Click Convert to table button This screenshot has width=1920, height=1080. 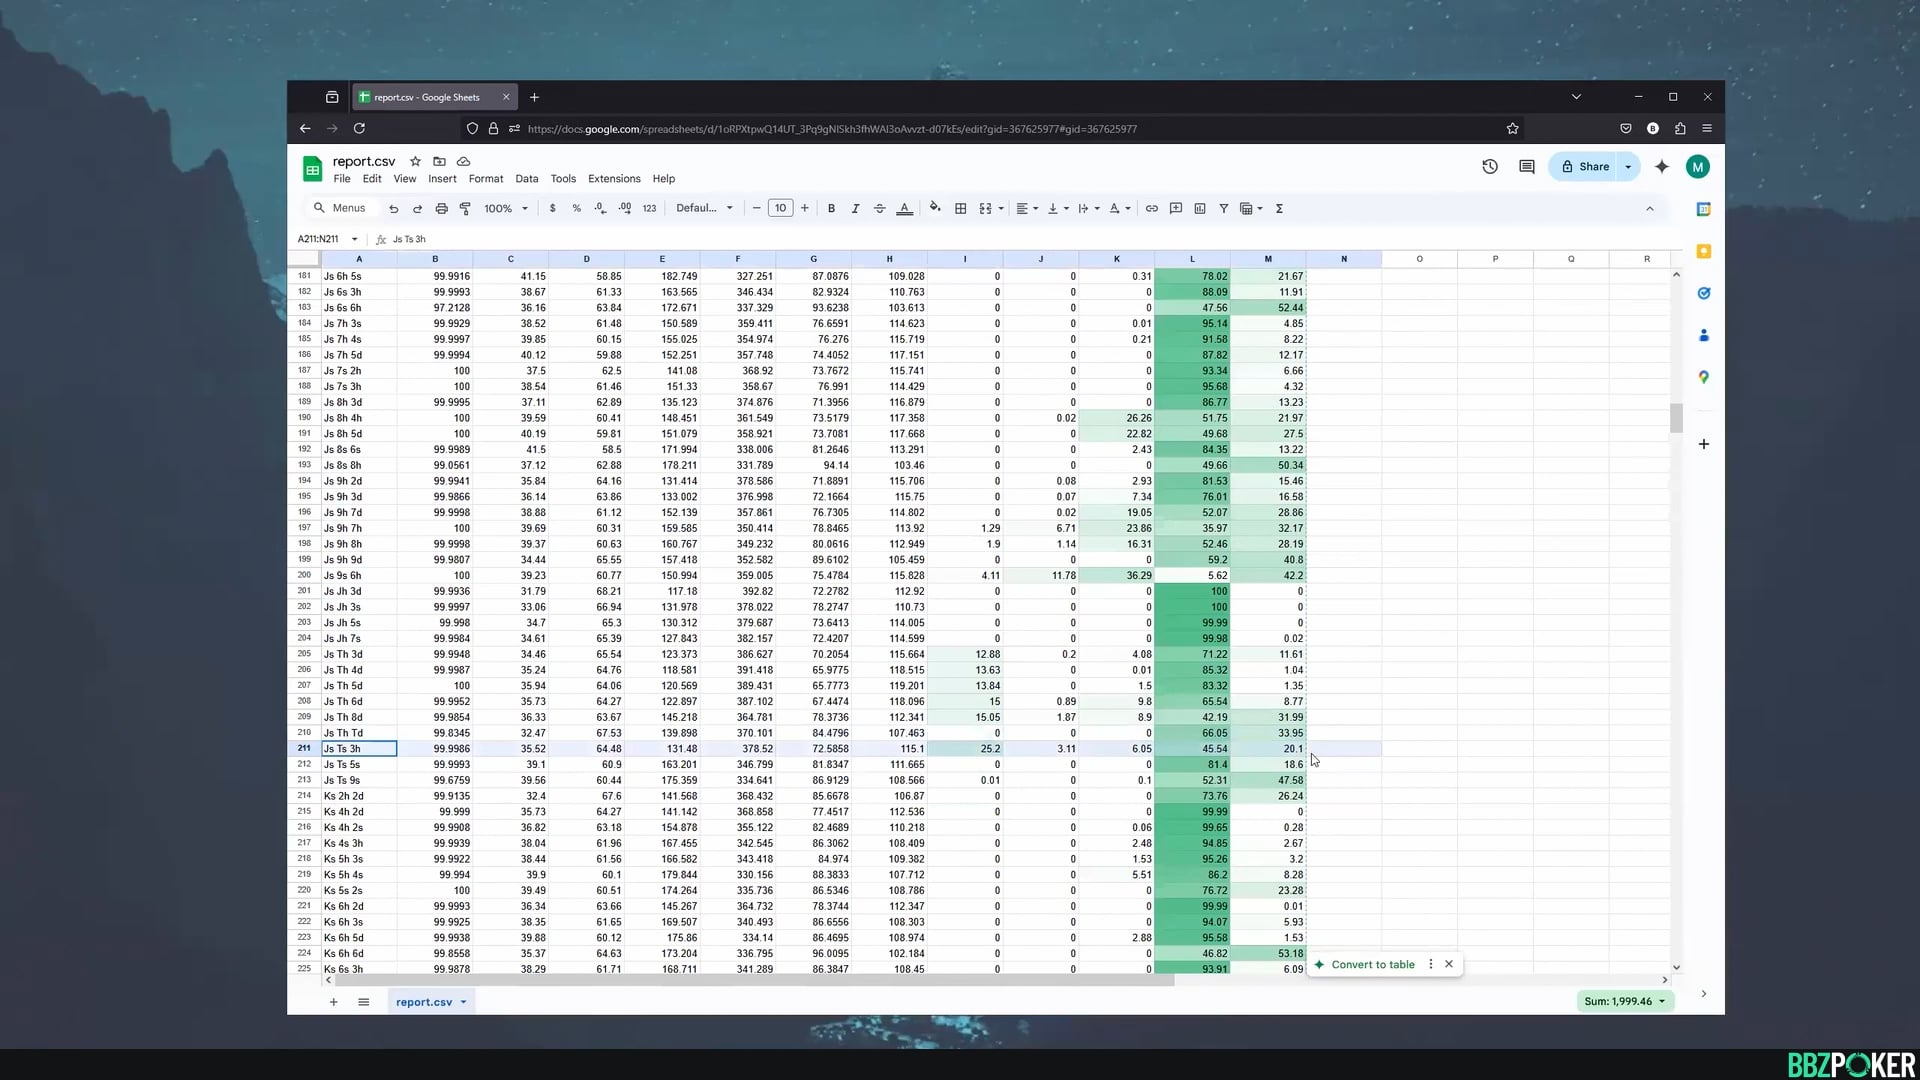(x=1372, y=964)
